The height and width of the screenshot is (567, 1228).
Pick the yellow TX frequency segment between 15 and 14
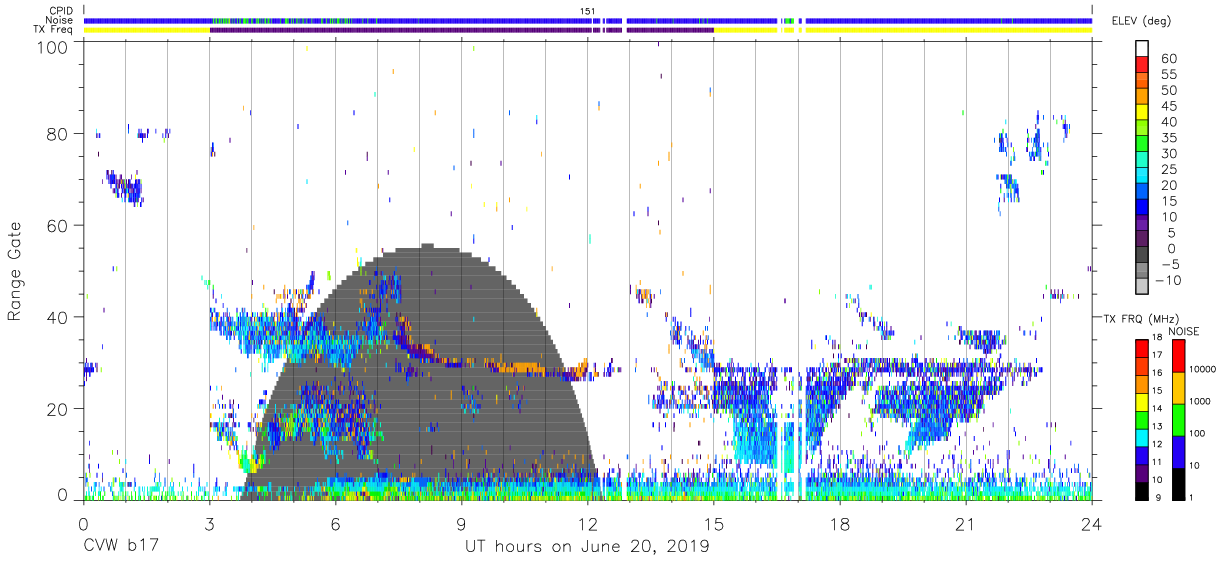[1141, 402]
